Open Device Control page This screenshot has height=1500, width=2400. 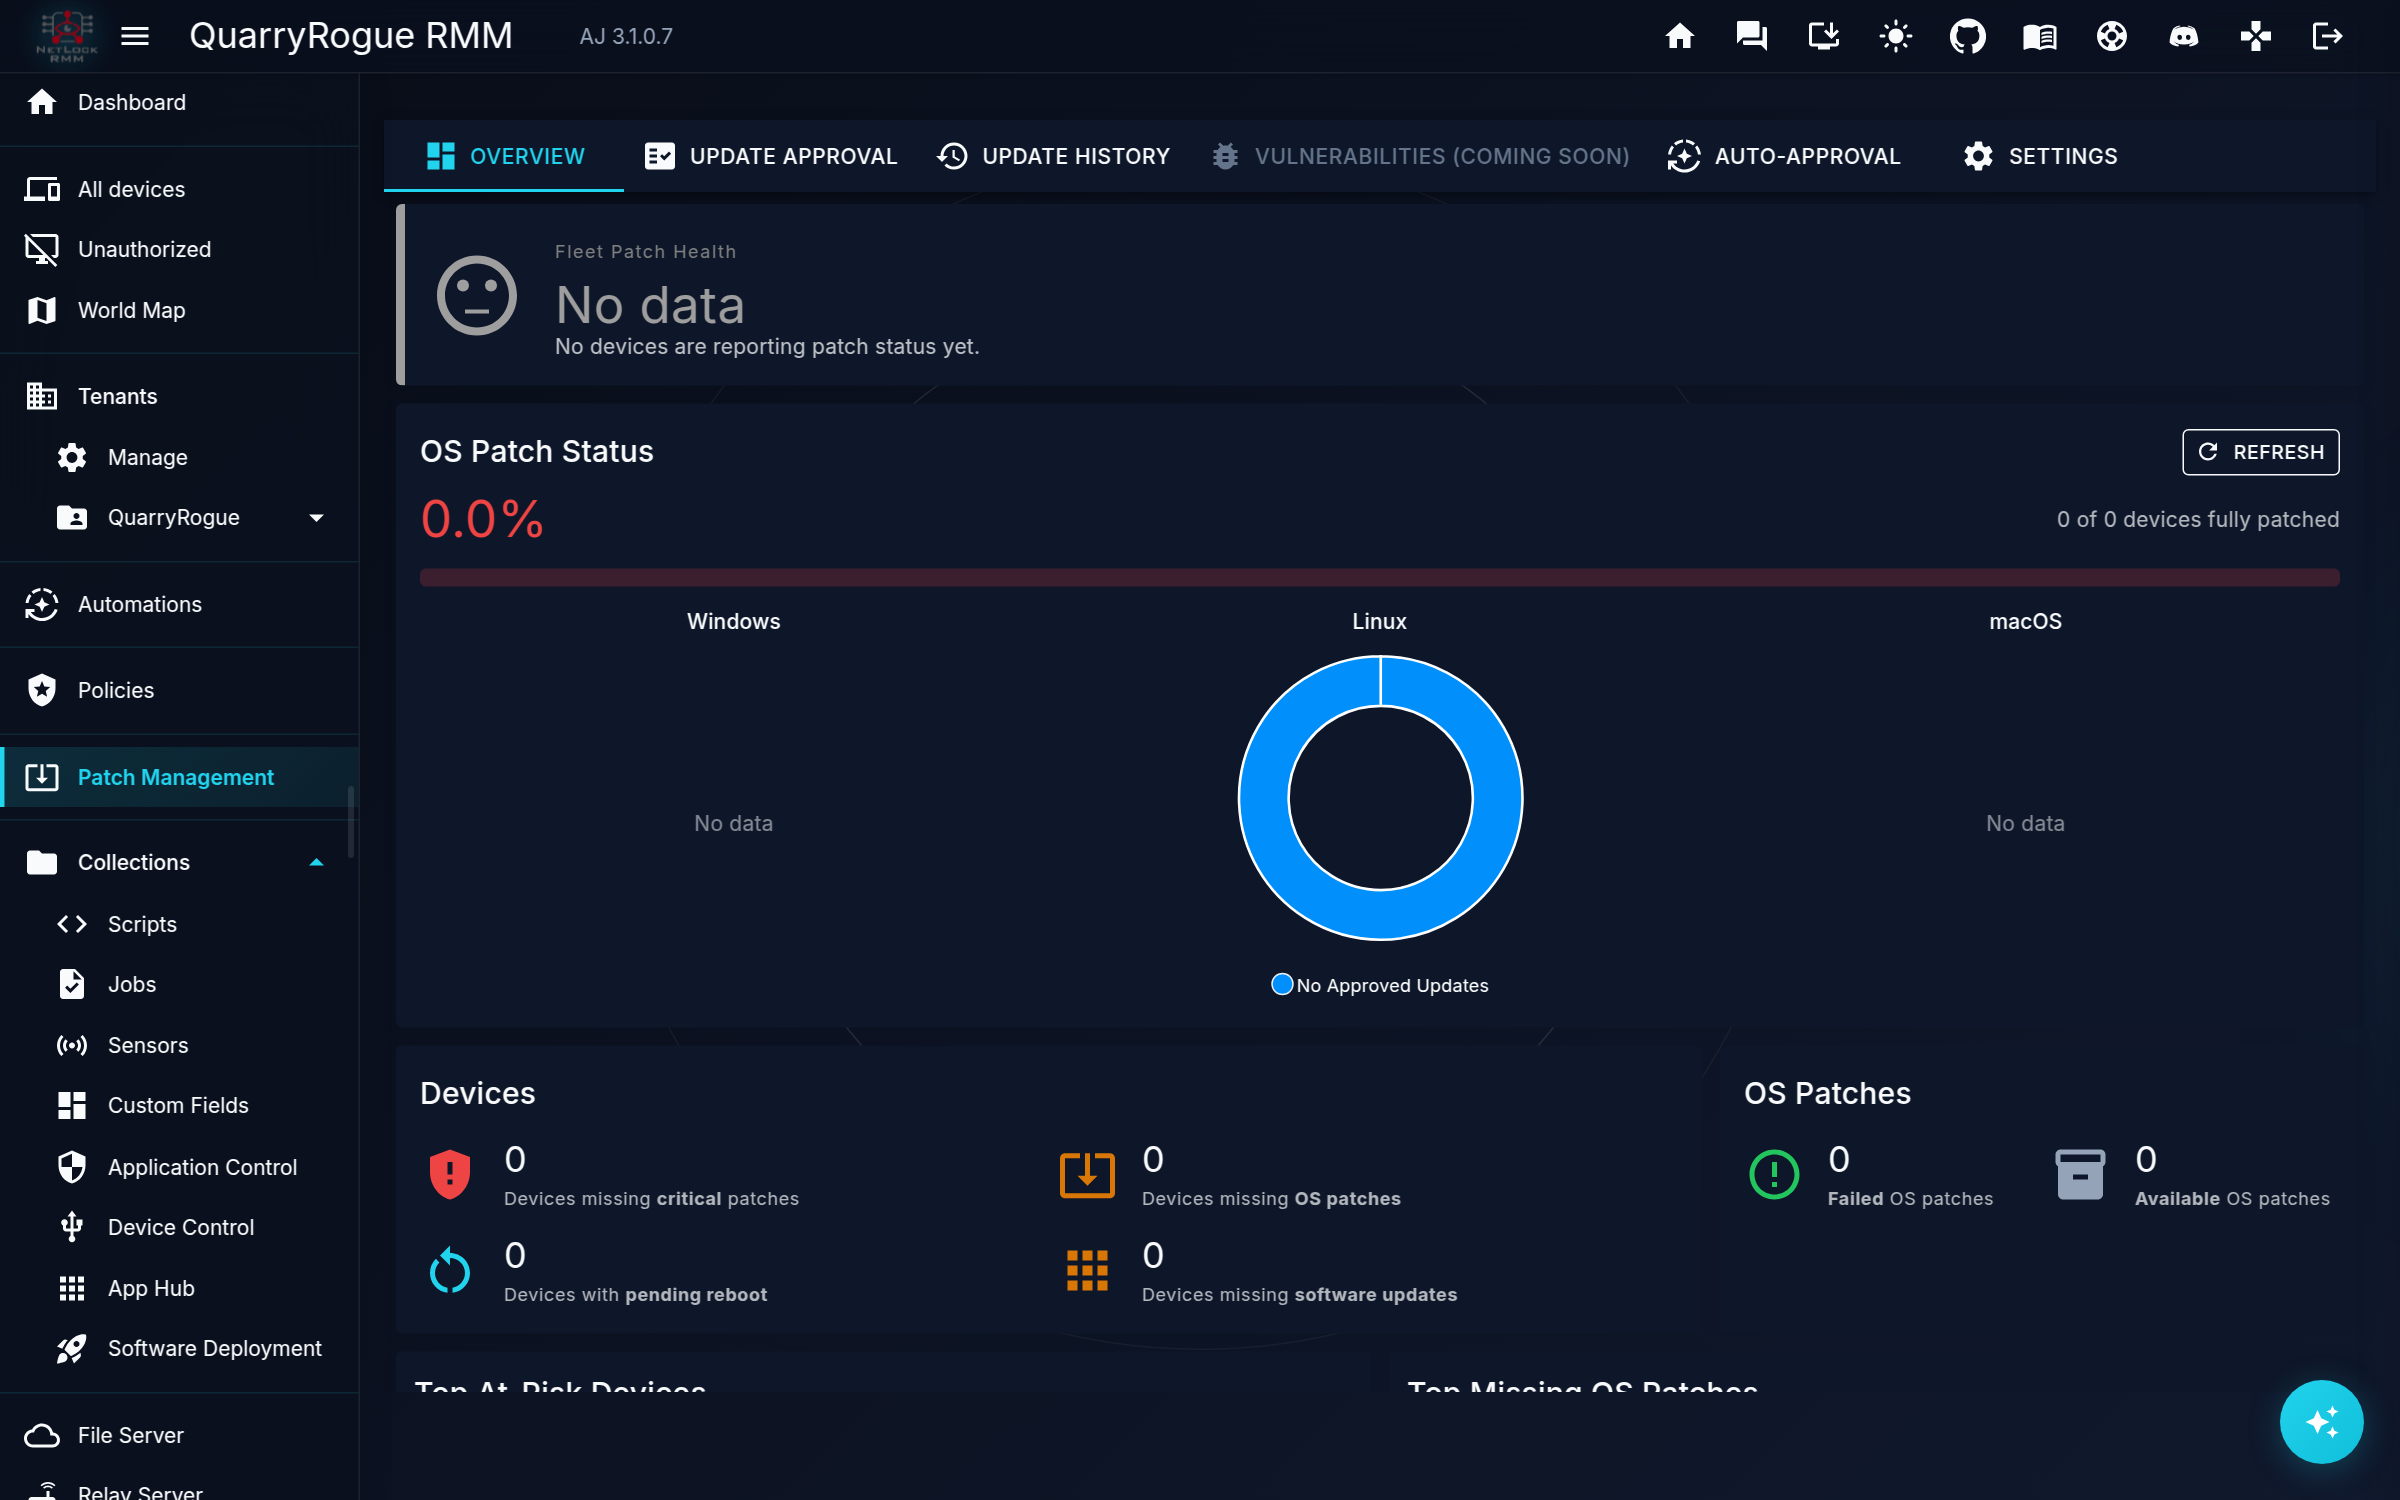pos(179,1227)
